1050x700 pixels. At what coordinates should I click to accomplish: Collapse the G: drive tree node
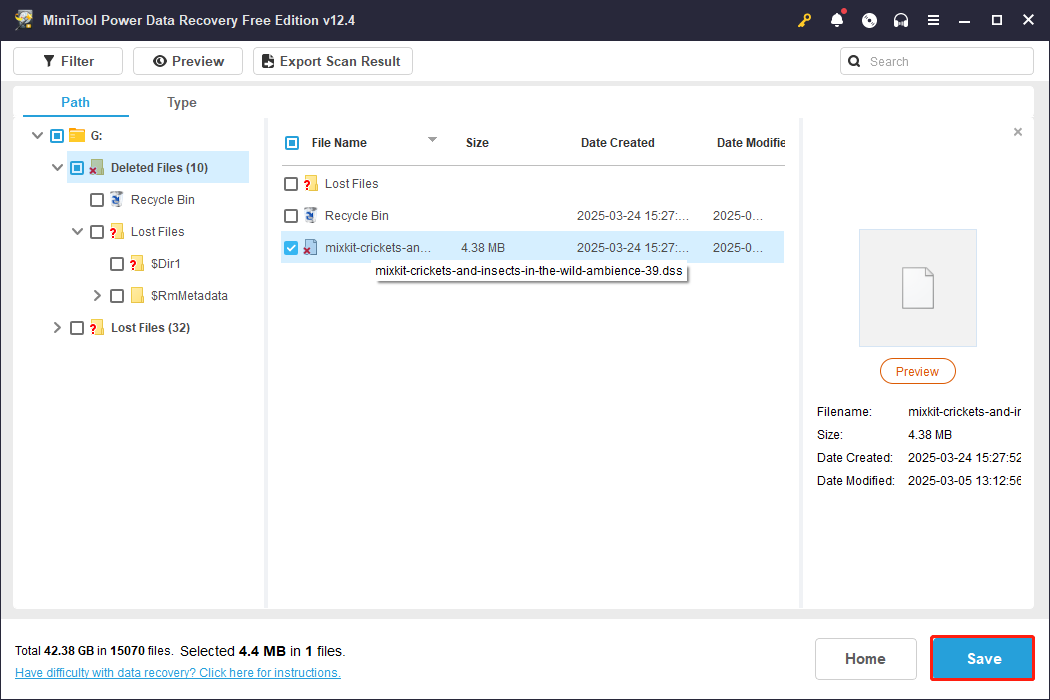[x=38, y=135]
